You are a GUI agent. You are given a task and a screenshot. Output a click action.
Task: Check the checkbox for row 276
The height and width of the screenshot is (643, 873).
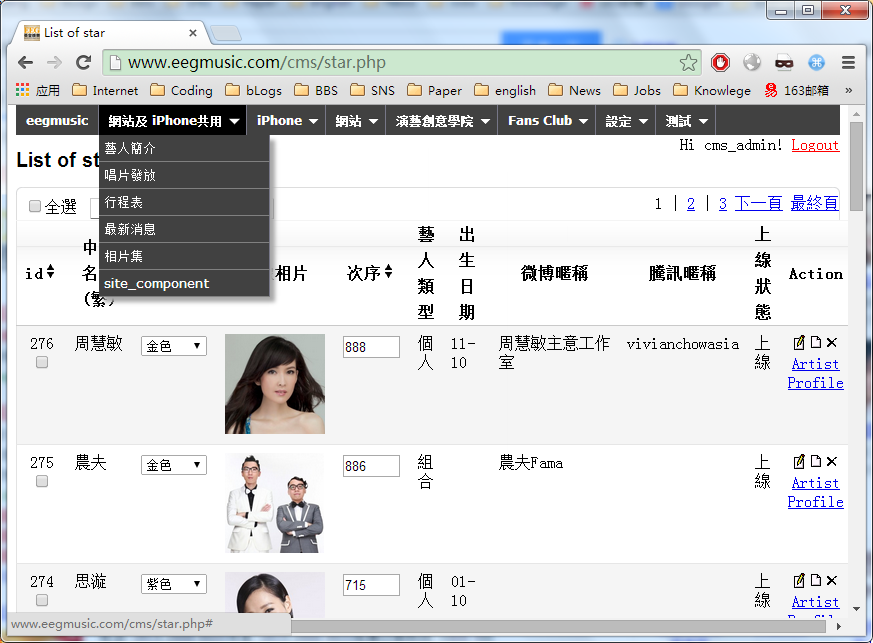42,362
